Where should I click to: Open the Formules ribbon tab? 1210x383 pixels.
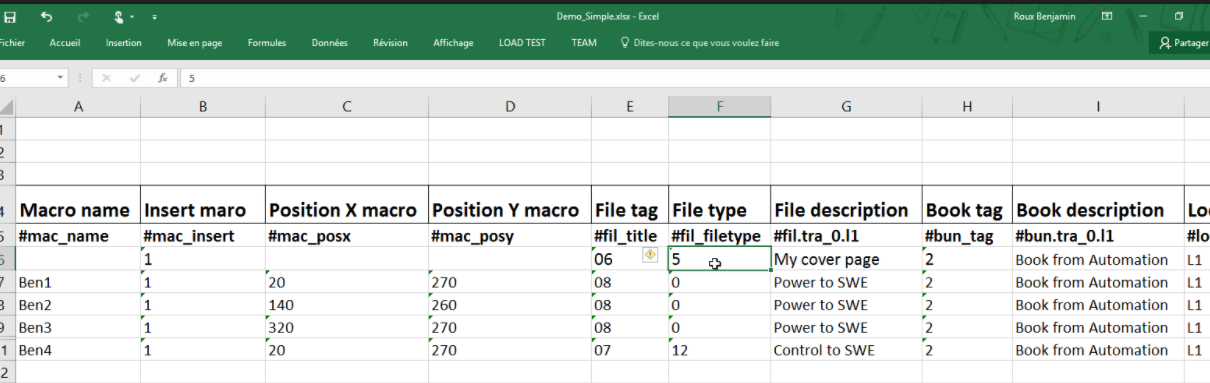(267, 43)
